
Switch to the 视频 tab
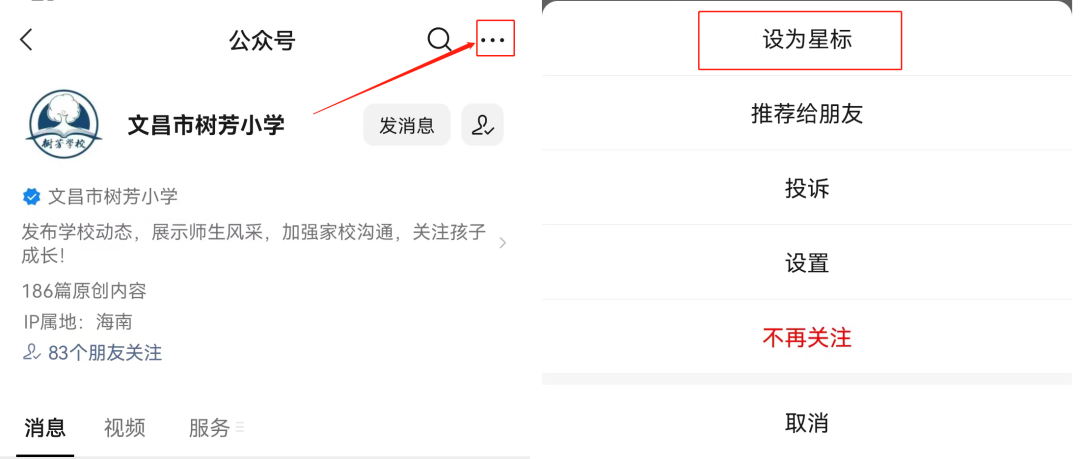point(125,428)
